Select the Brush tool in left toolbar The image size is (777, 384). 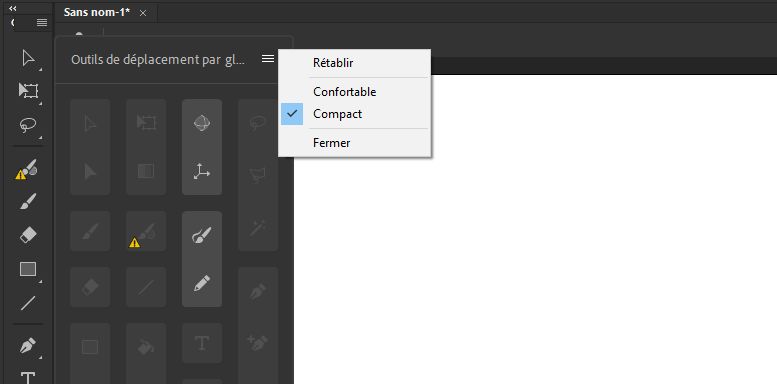click(x=28, y=202)
